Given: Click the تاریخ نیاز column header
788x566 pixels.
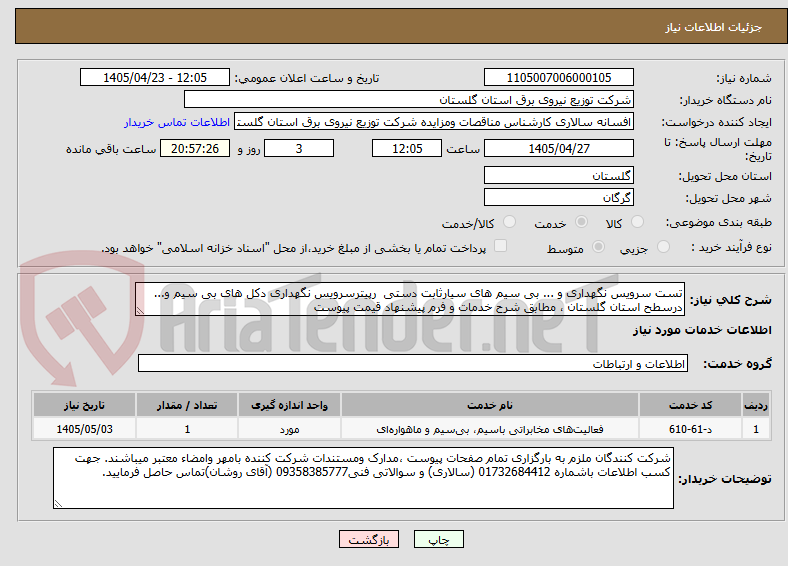Looking at the screenshot, I should point(84,405).
